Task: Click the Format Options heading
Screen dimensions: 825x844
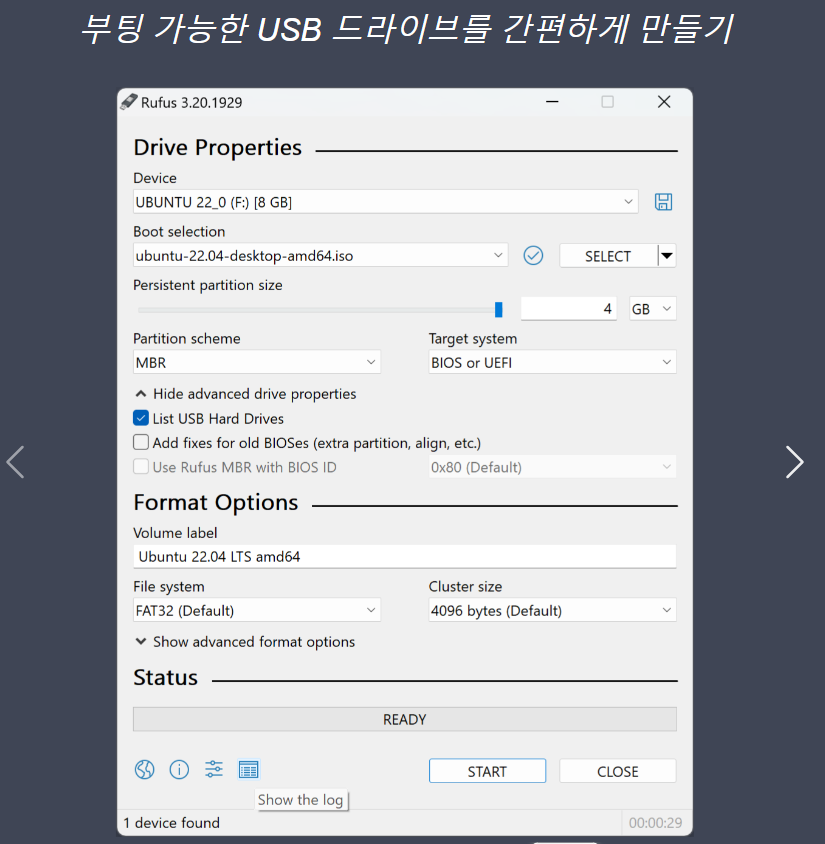Action: (x=215, y=502)
